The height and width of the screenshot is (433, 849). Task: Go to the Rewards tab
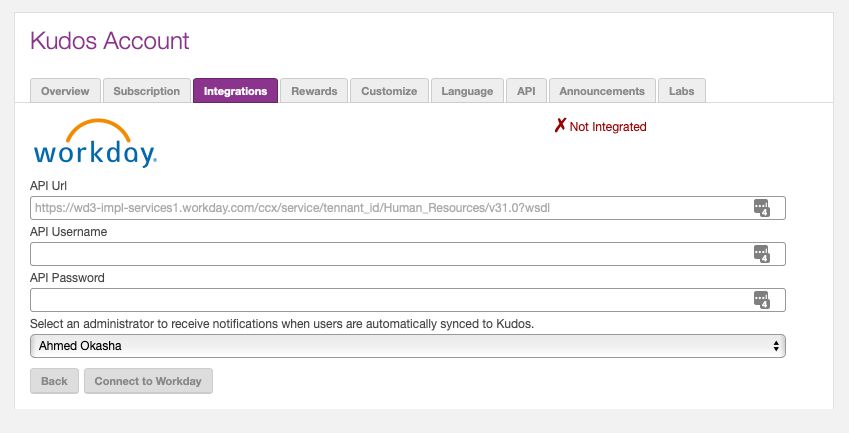[314, 91]
